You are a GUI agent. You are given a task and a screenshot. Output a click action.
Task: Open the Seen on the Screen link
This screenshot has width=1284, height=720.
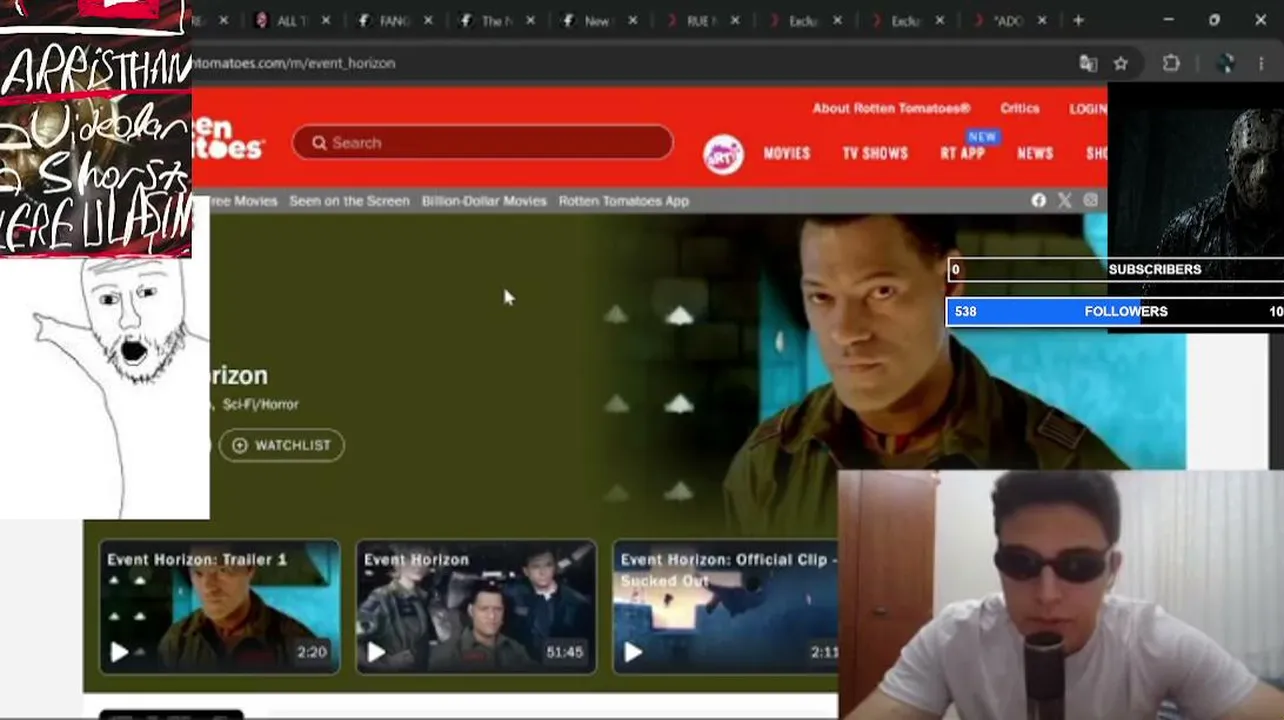coord(349,201)
